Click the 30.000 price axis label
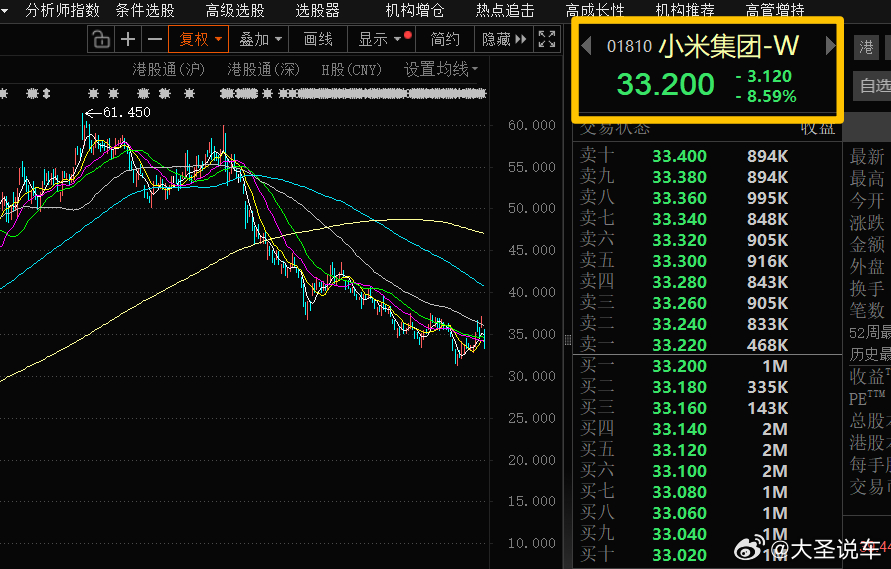The width and height of the screenshot is (891, 569). coord(532,376)
